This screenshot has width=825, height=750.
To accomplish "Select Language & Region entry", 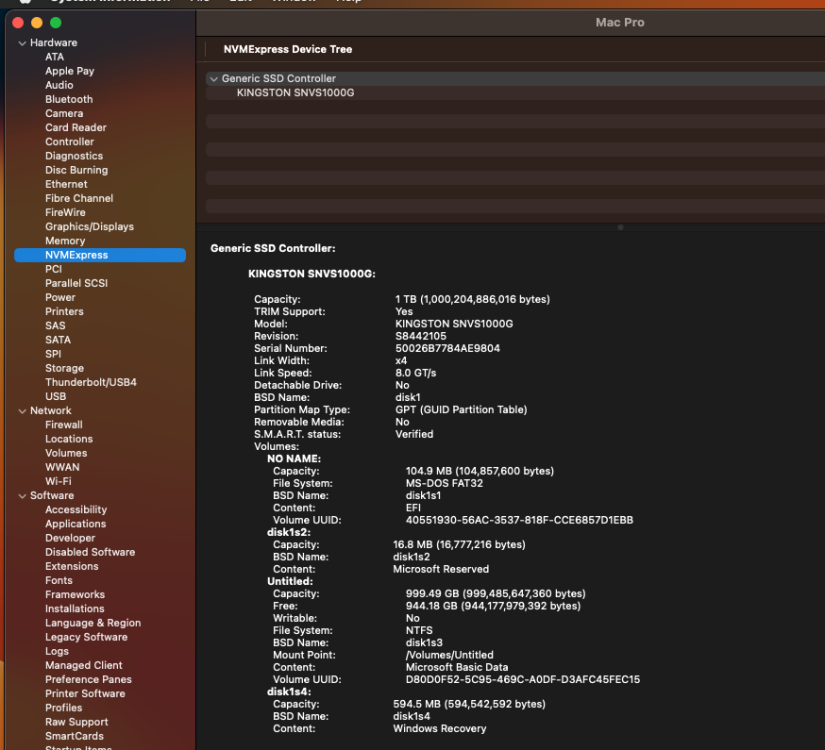I will point(93,624).
